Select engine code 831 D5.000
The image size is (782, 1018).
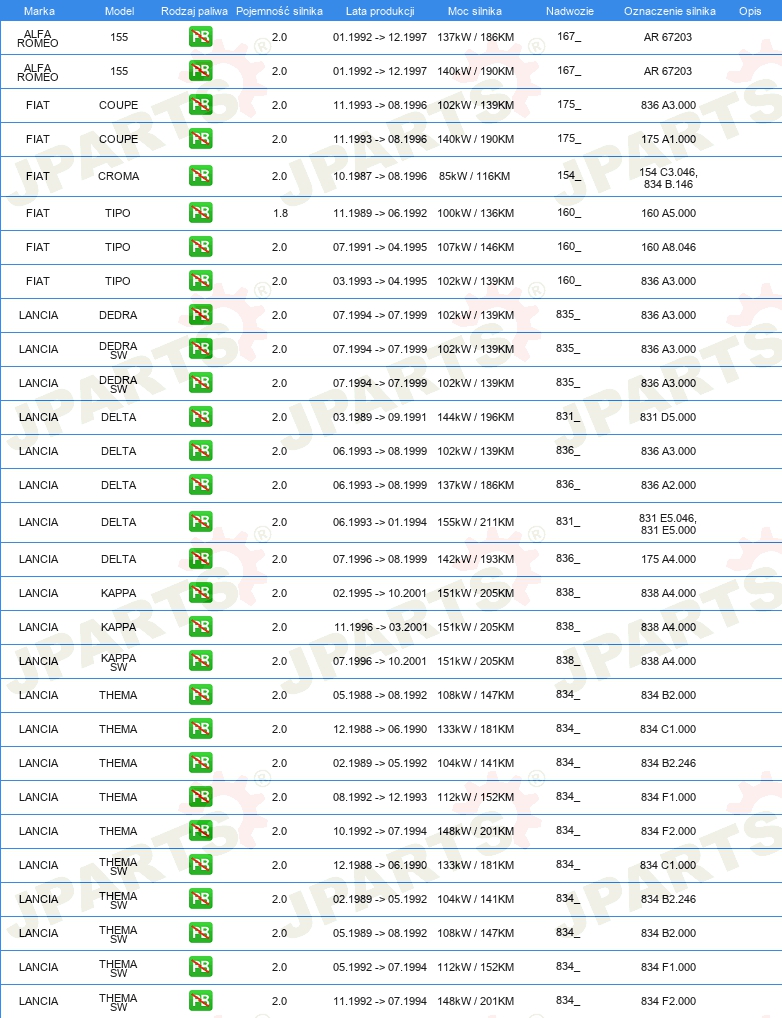pyautogui.click(x=668, y=417)
